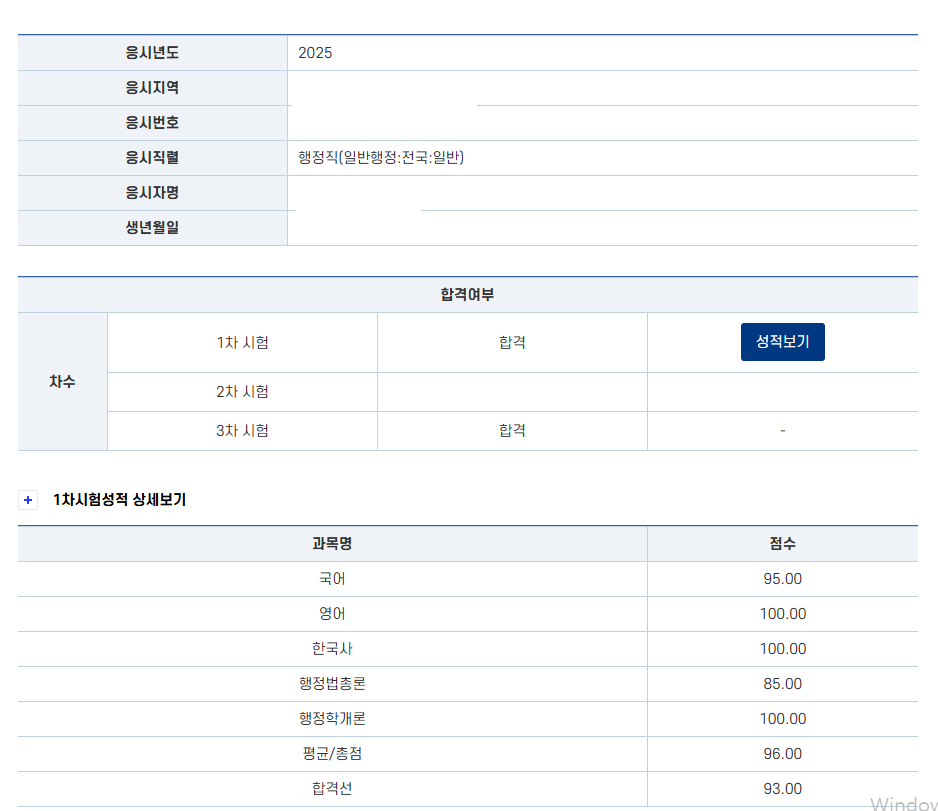Select the 3차 시험 row cell
938x811 pixels.
point(242,431)
